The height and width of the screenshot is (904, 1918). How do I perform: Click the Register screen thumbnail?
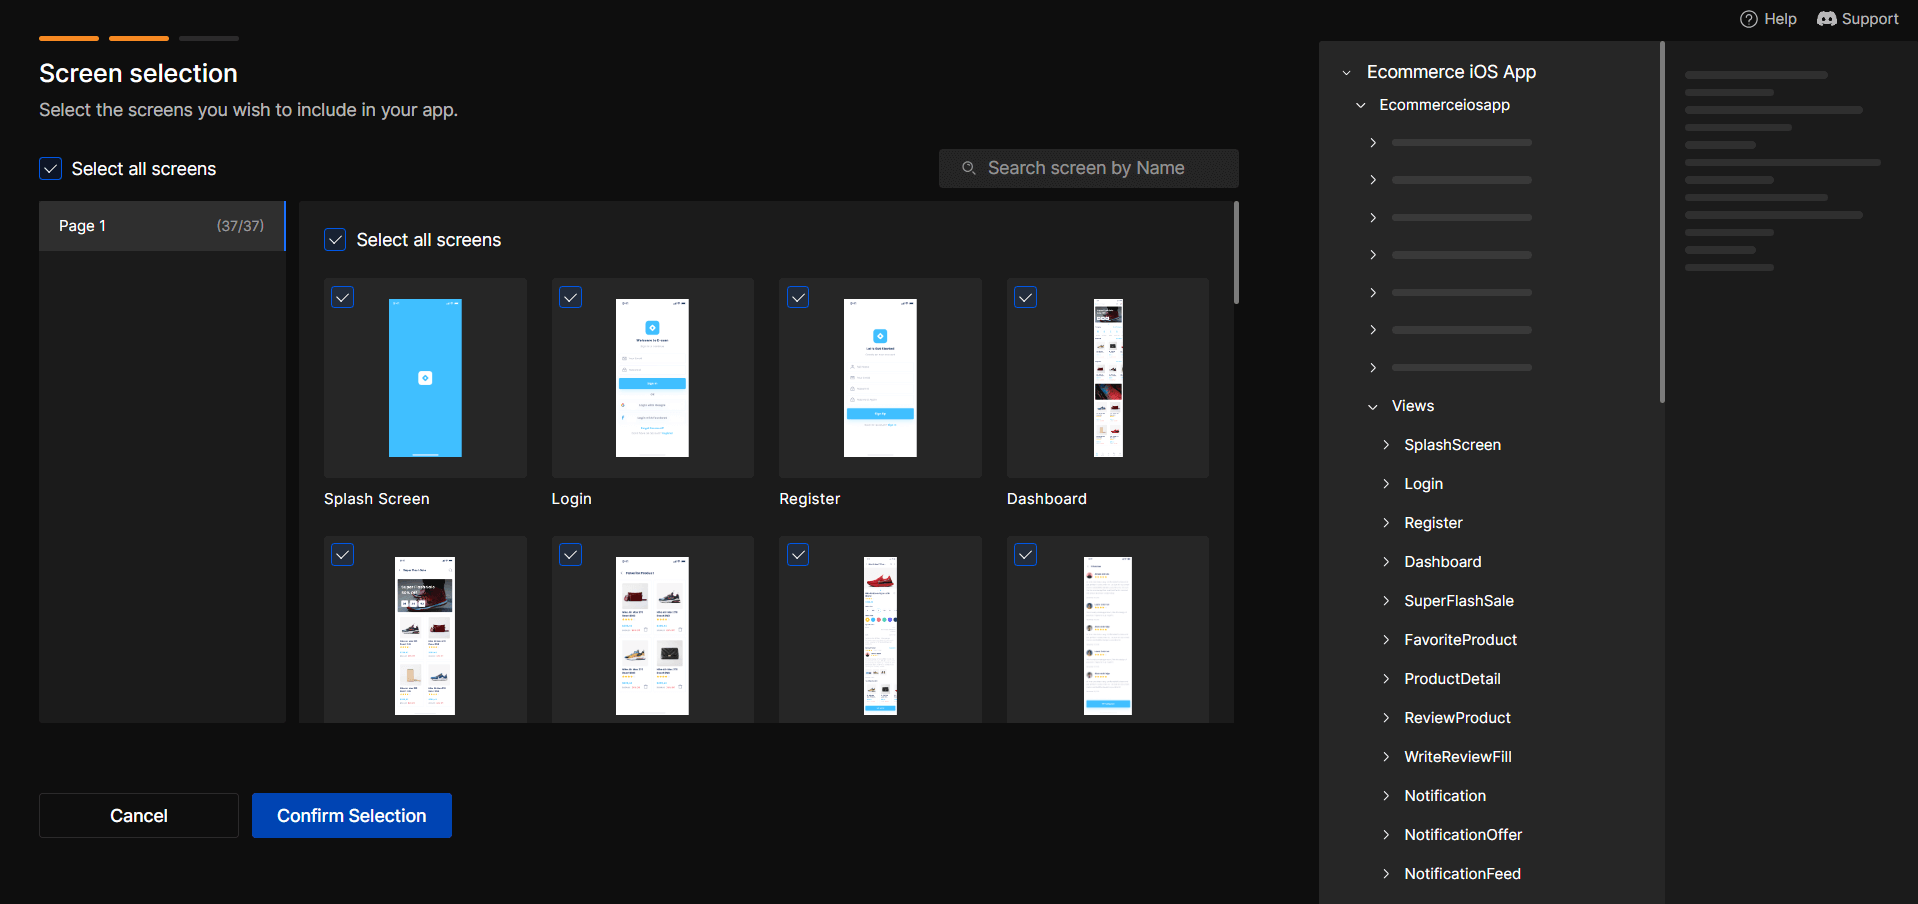tap(880, 378)
